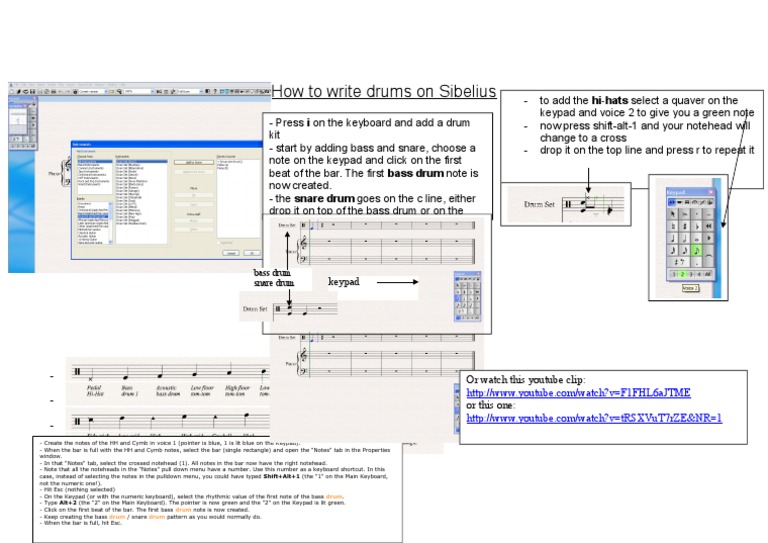Select voice 1 on the large Keypad
768x543 pixels.
point(674,274)
